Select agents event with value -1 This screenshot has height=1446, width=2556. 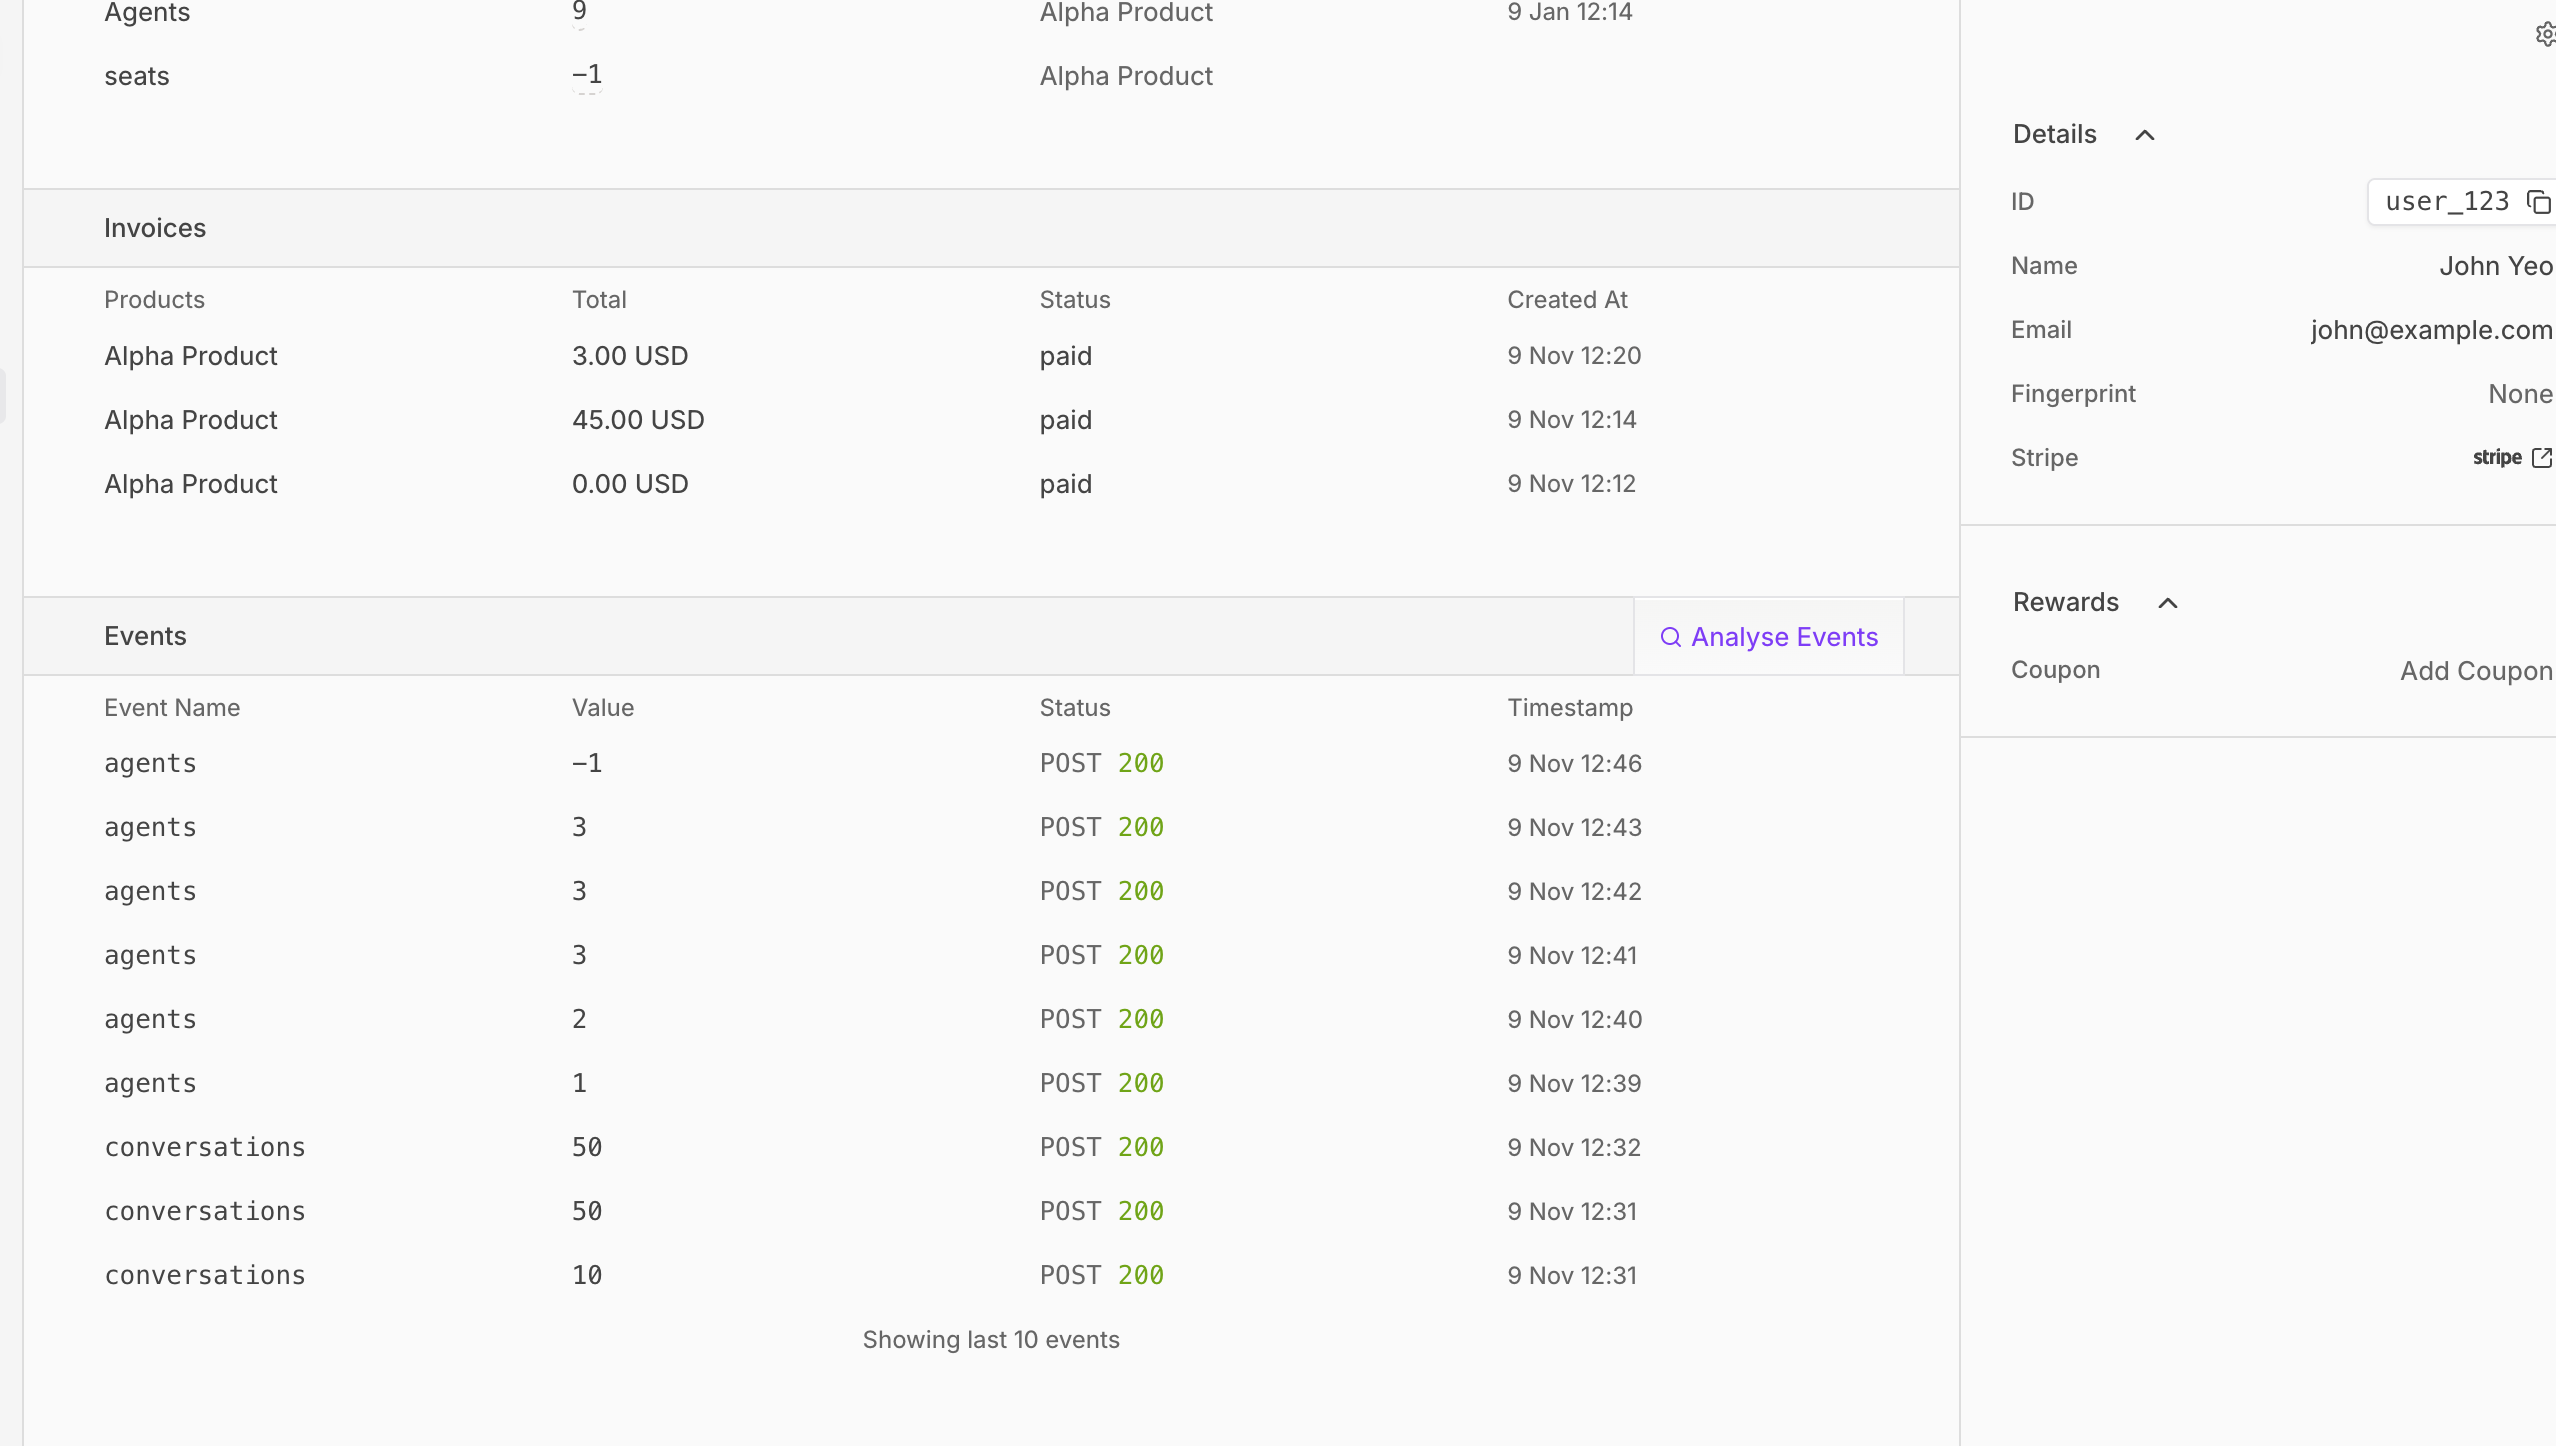[150, 764]
